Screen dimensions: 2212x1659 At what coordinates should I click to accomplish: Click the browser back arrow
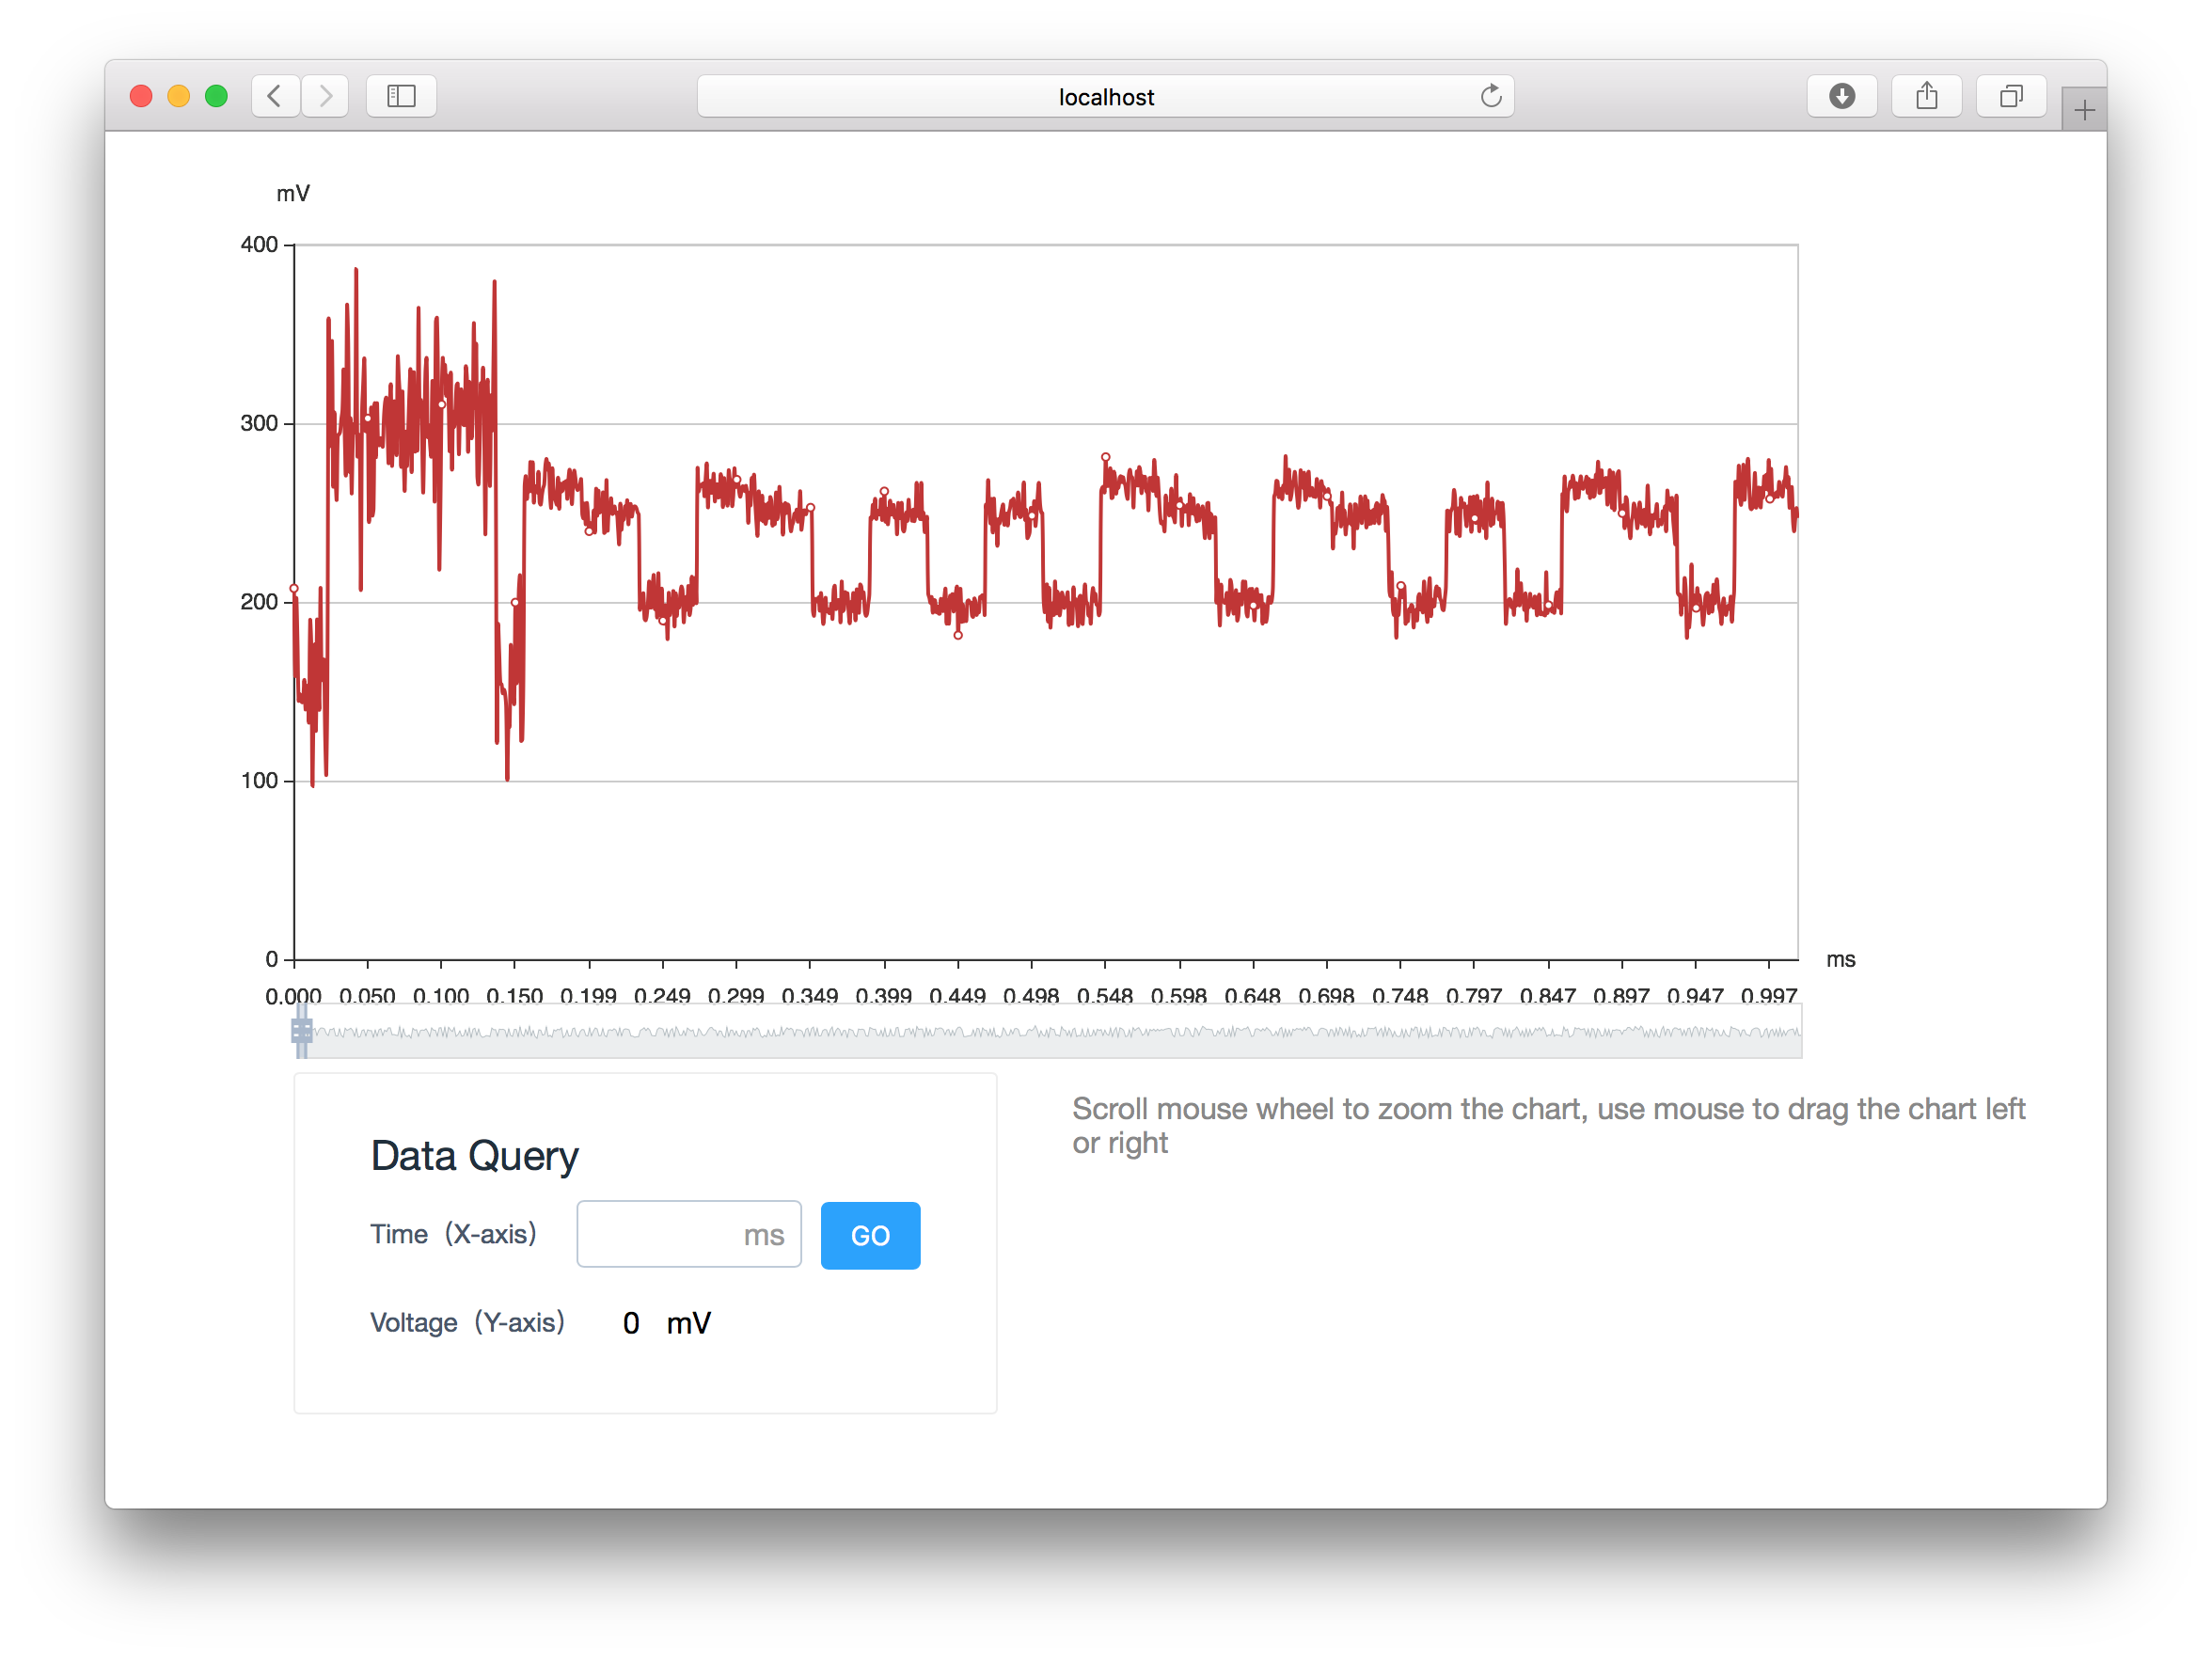point(275,96)
